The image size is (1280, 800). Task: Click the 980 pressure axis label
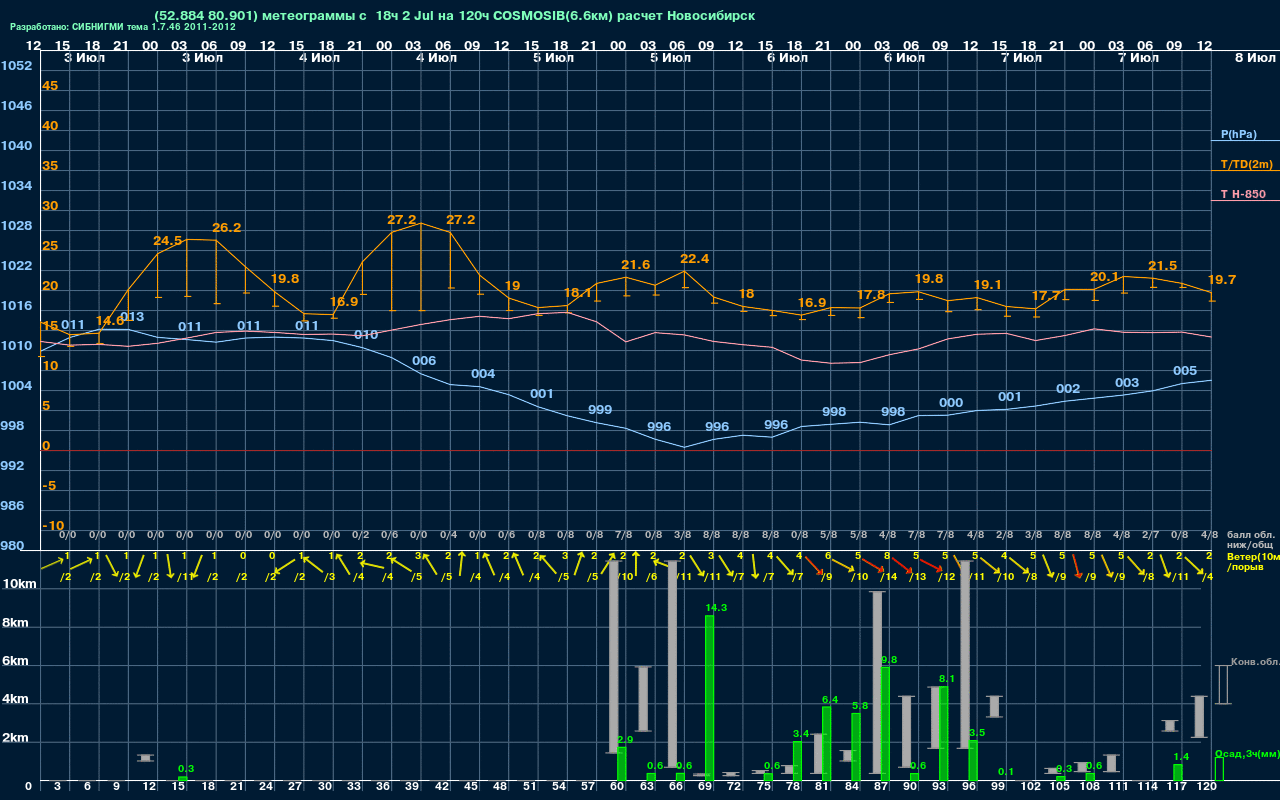[x=13, y=546]
